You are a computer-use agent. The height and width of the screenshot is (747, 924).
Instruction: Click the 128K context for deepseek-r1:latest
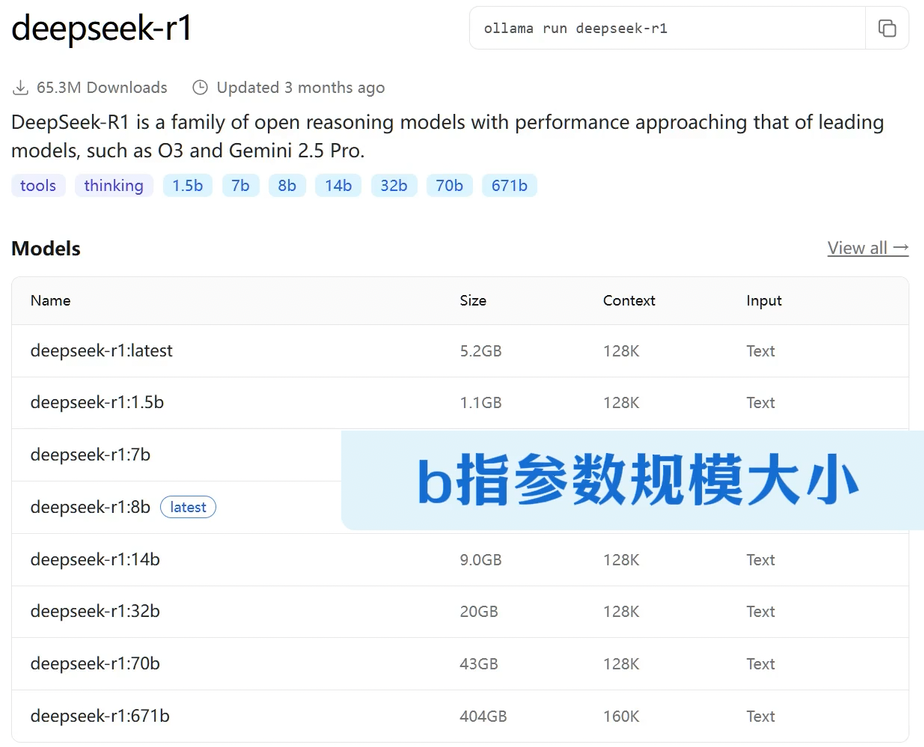[x=621, y=351]
